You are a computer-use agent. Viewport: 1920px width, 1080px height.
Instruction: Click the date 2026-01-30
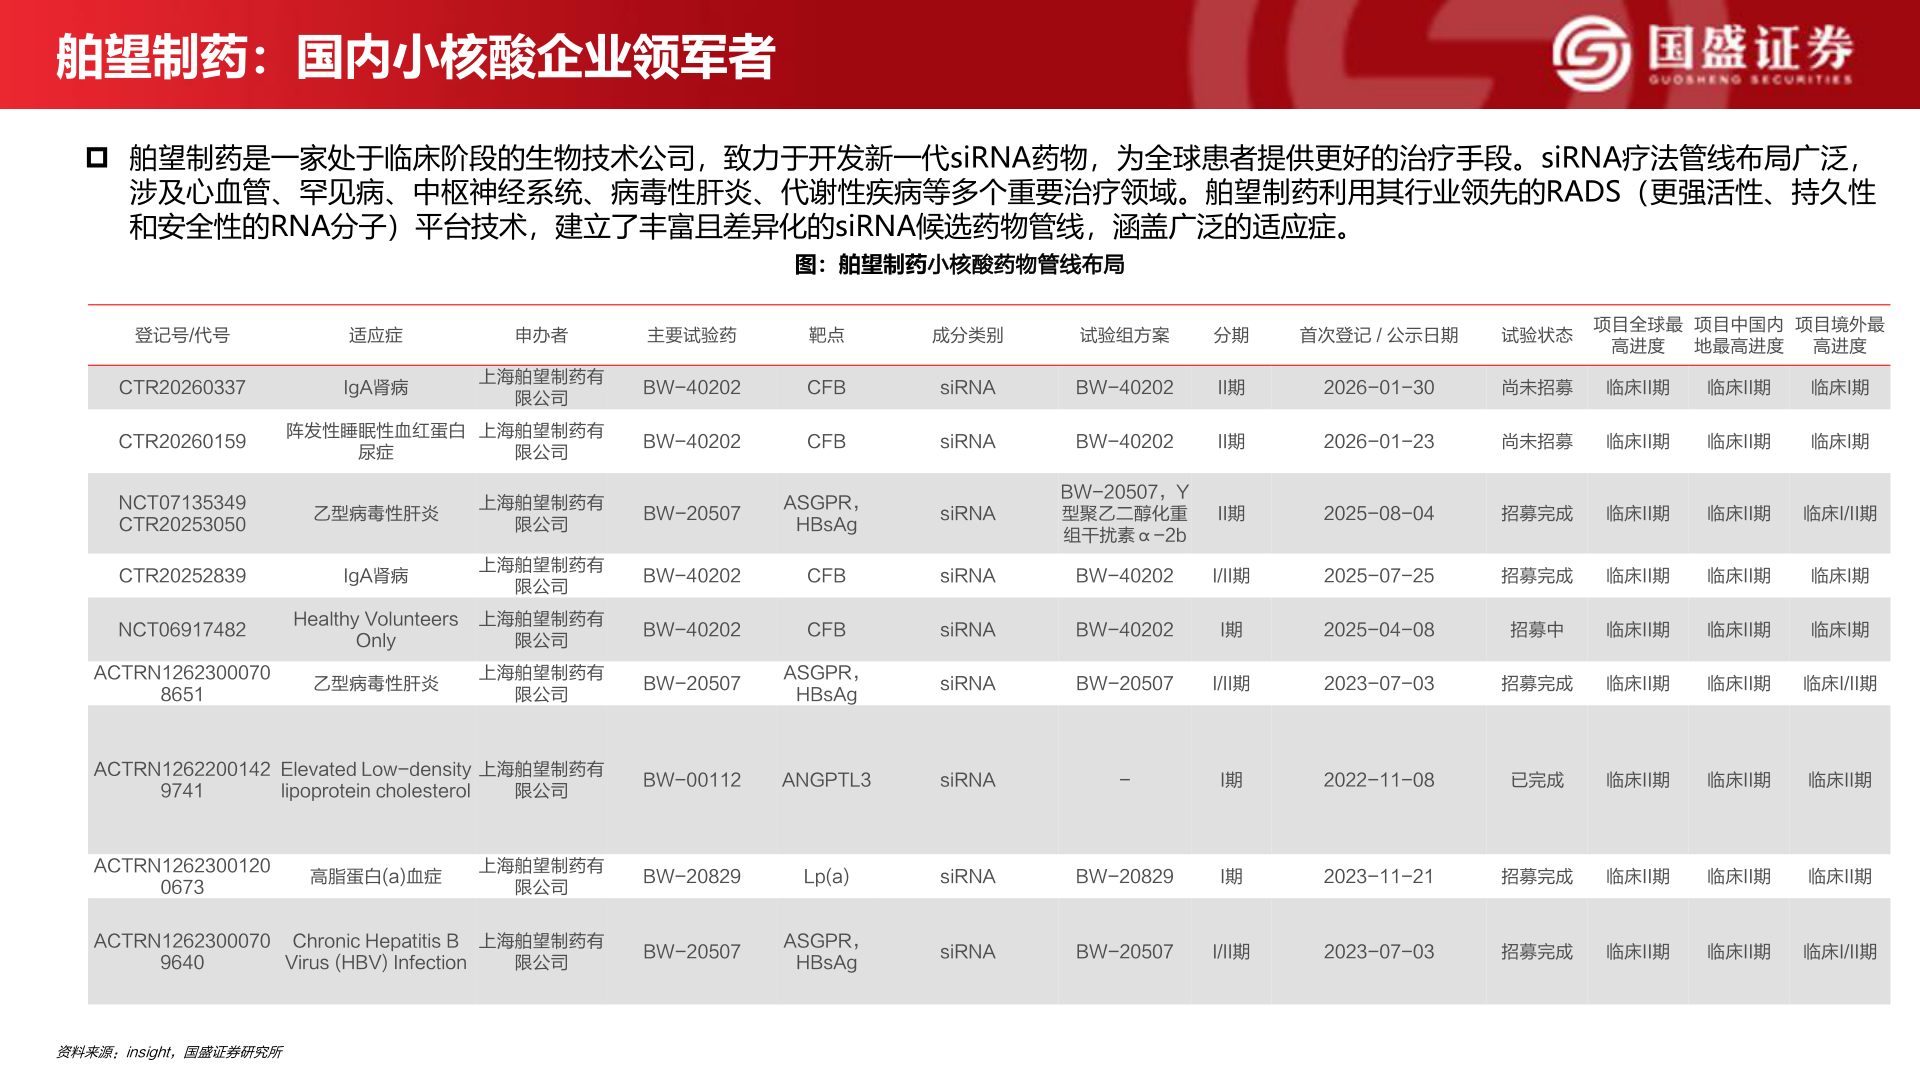coord(1379,387)
